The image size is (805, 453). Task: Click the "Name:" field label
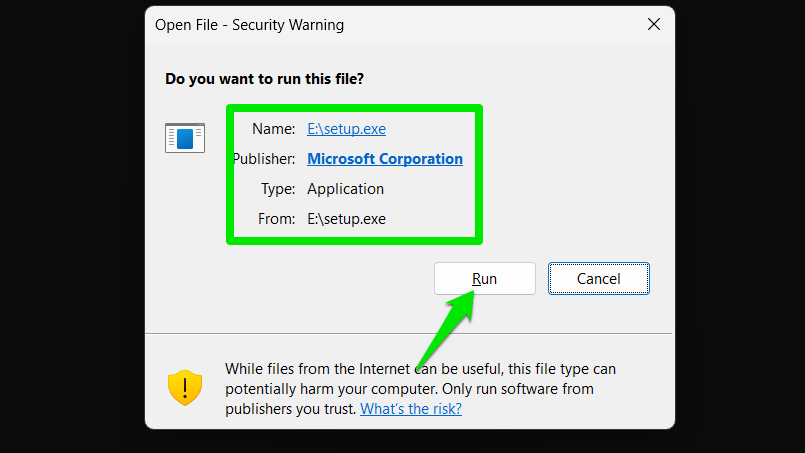(x=274, y=129)
